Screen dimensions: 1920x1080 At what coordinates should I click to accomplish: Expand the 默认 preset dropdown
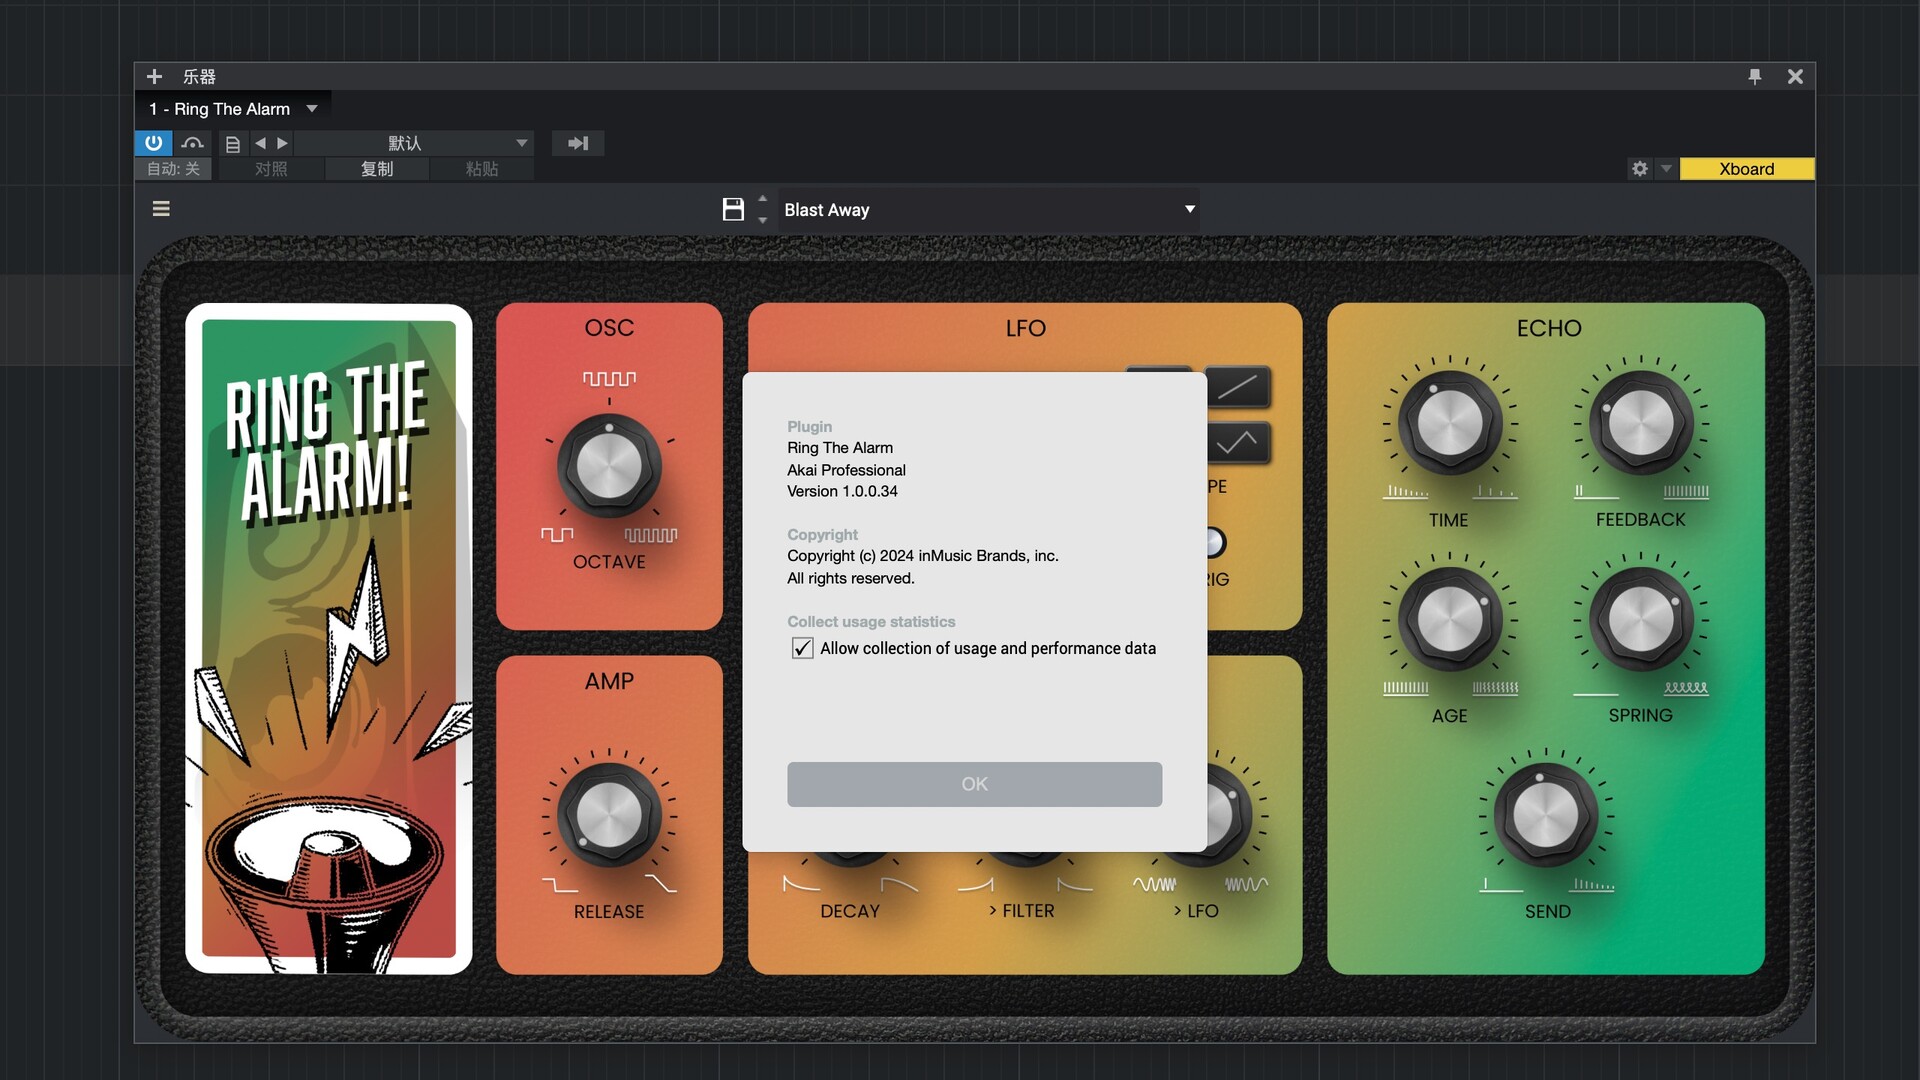(x=521, y=143)
